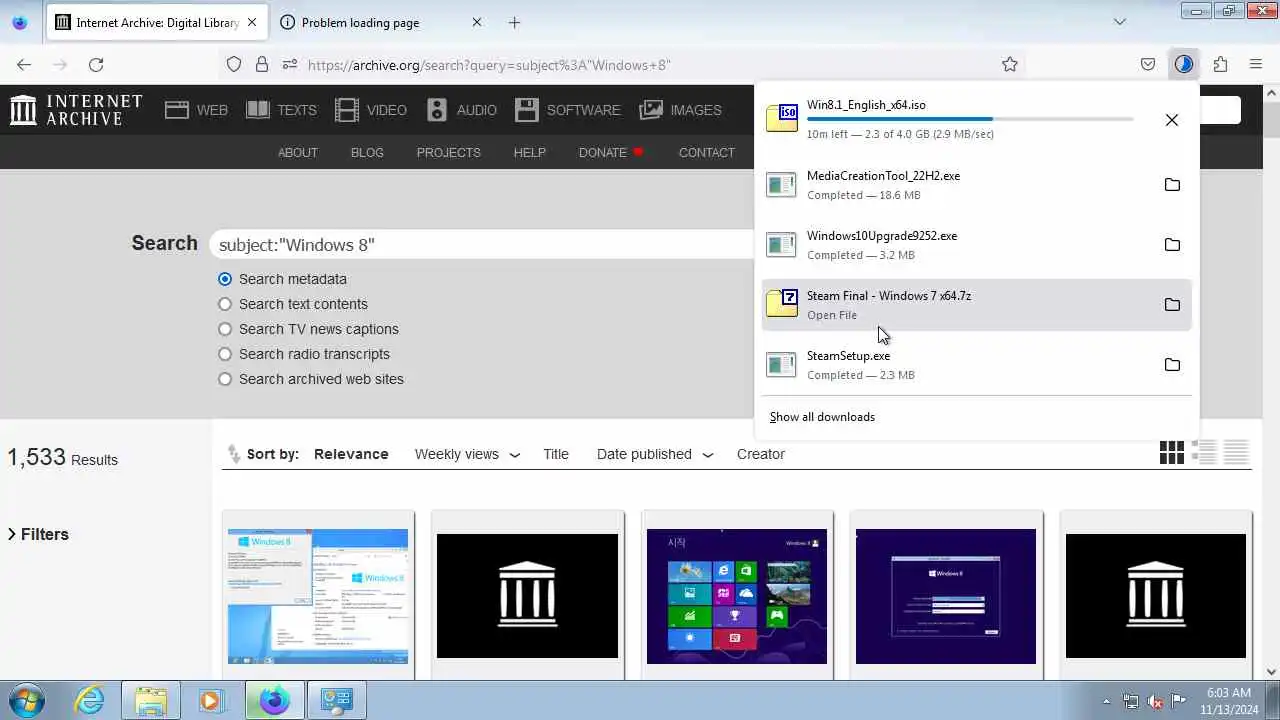Viewport: 1280px width, 720px height.
Task: Select Search radio transcripts option
Action: tap(225, 354)
